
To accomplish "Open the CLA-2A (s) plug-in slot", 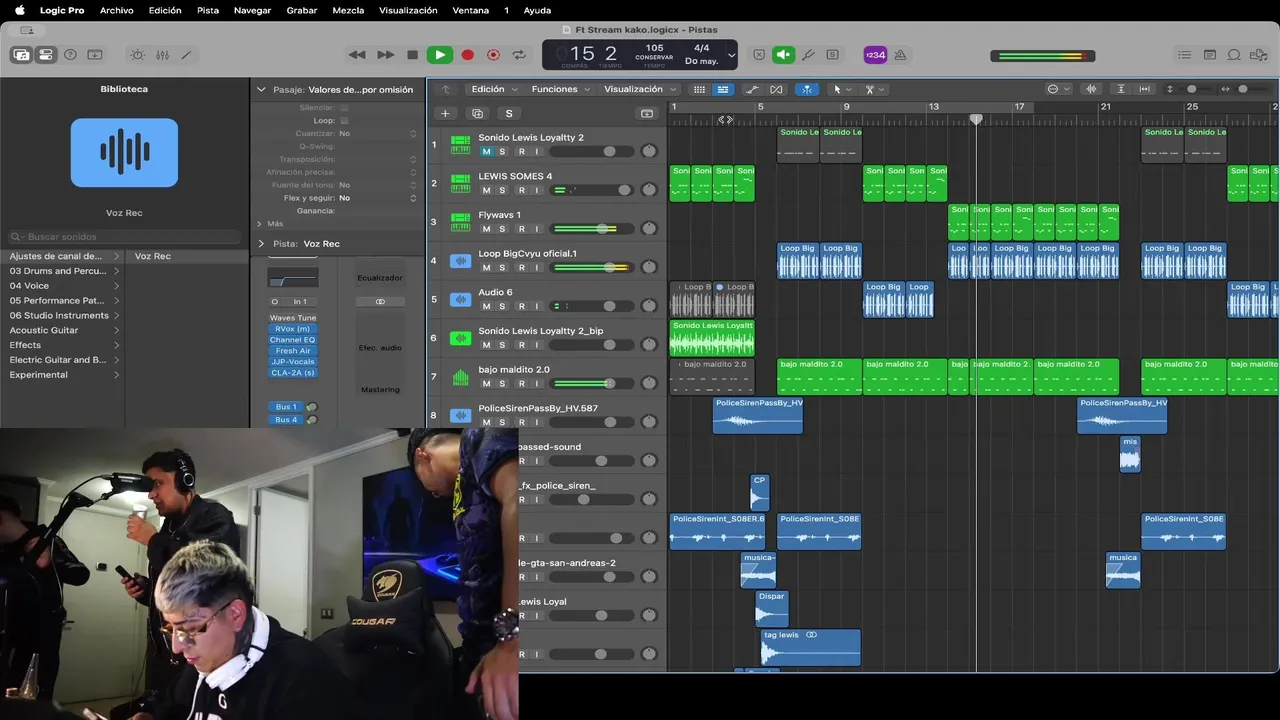I will click(x=292, y=373).
